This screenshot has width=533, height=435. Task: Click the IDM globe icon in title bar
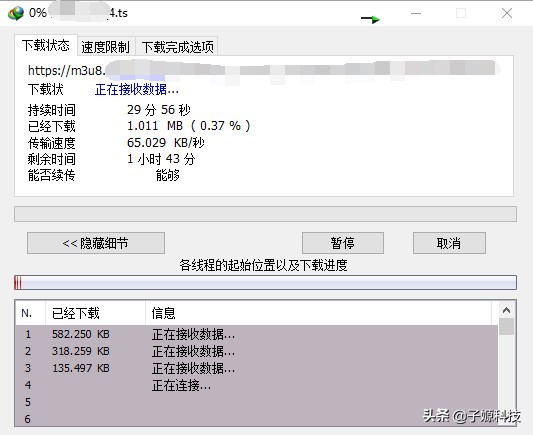click(16, 13)
